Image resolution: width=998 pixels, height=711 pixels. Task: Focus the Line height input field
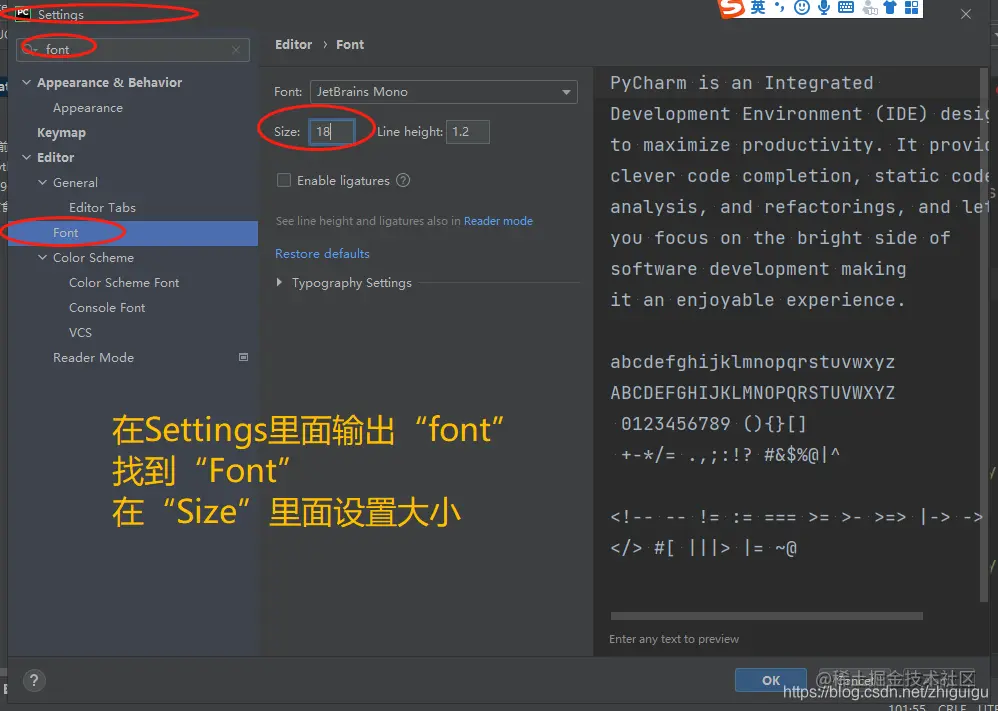coord(468,132)
